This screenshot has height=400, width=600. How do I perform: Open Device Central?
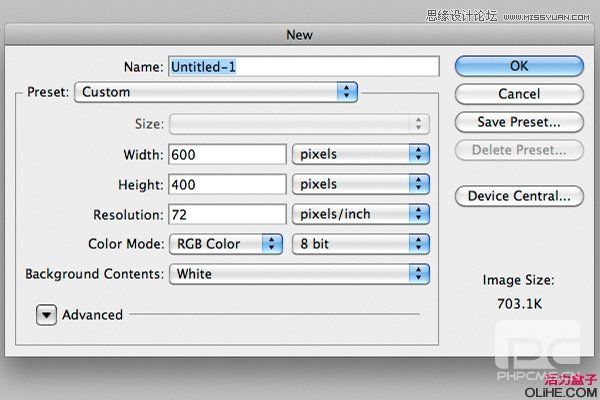pos(519,196)
